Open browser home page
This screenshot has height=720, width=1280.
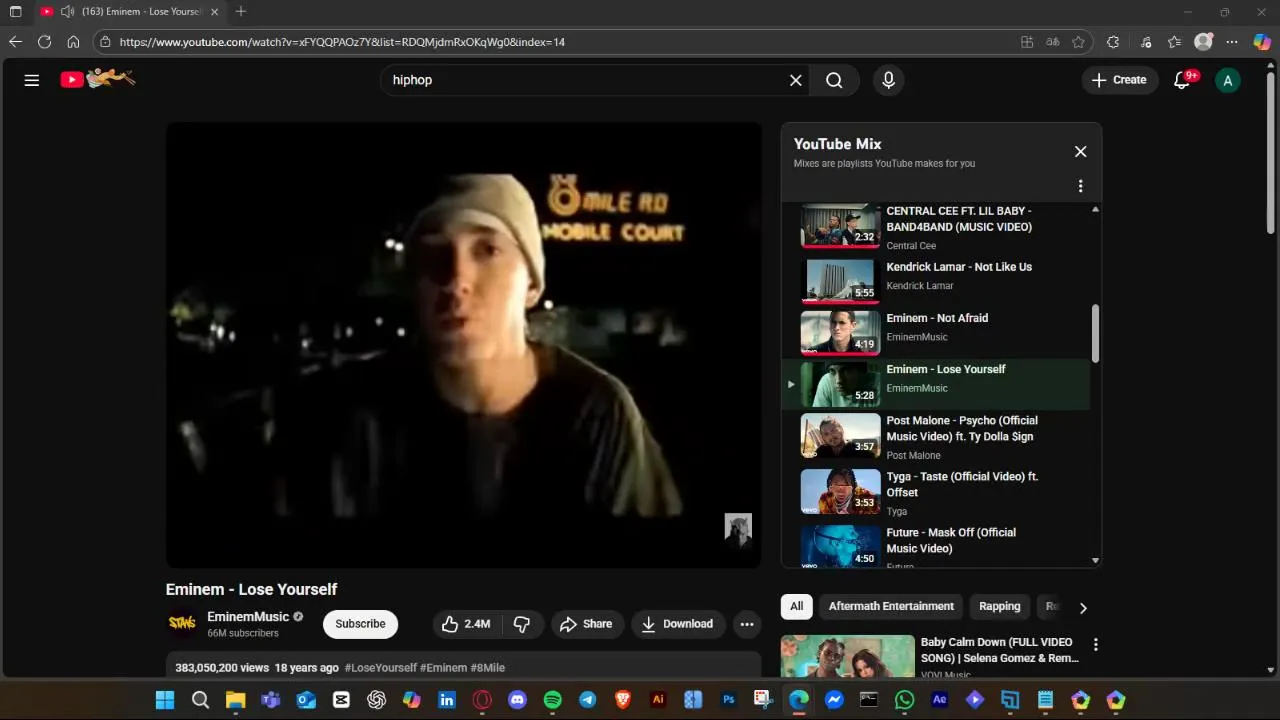click(x=73, y=42)
